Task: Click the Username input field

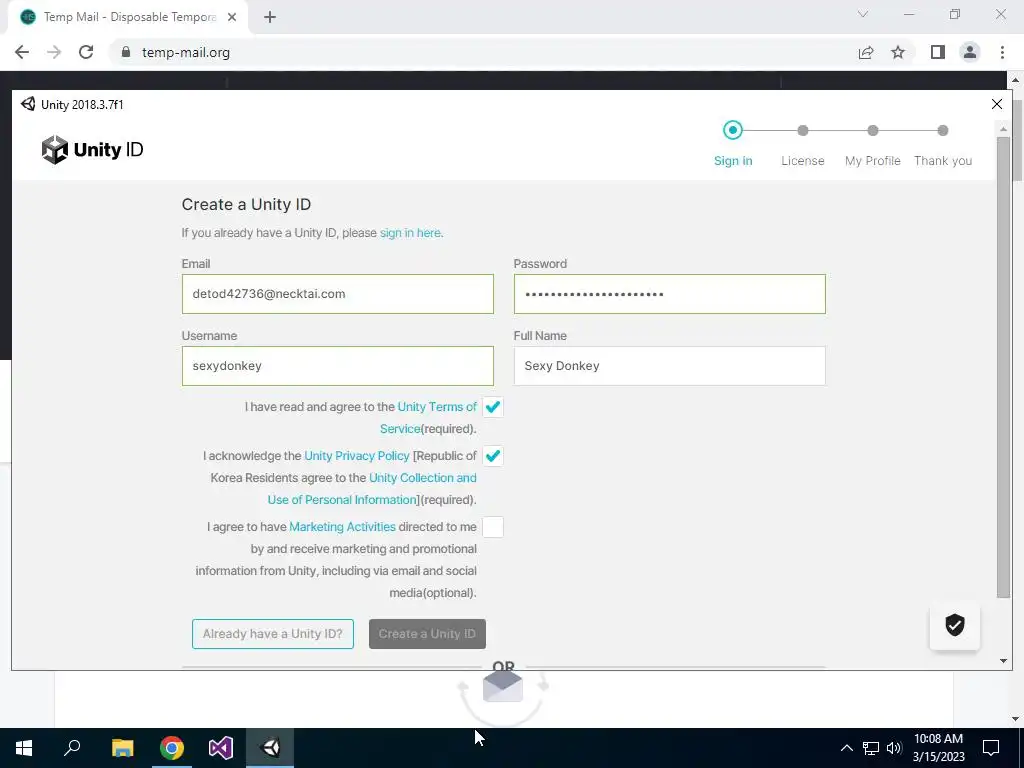Action: coord(338,366)
